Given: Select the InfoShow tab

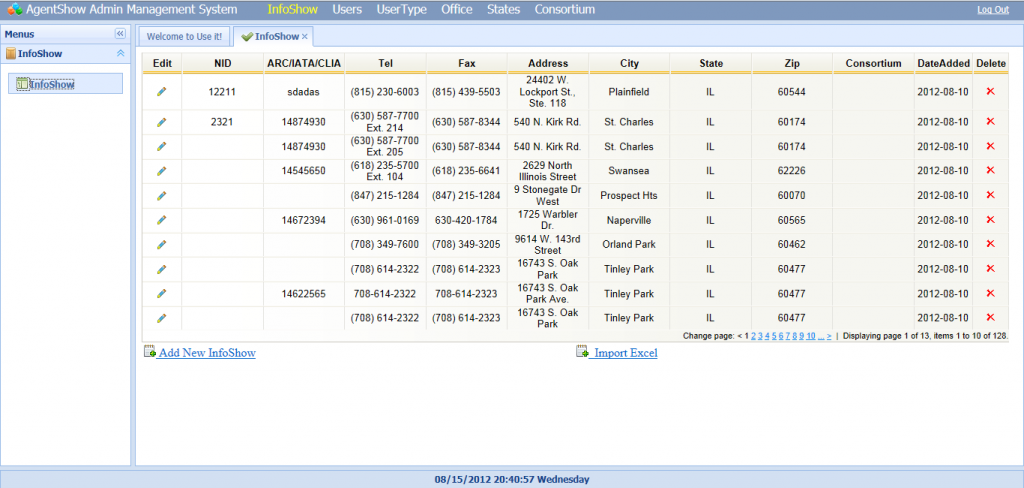Looking at the screenshot, I should (x=272, y=37).
